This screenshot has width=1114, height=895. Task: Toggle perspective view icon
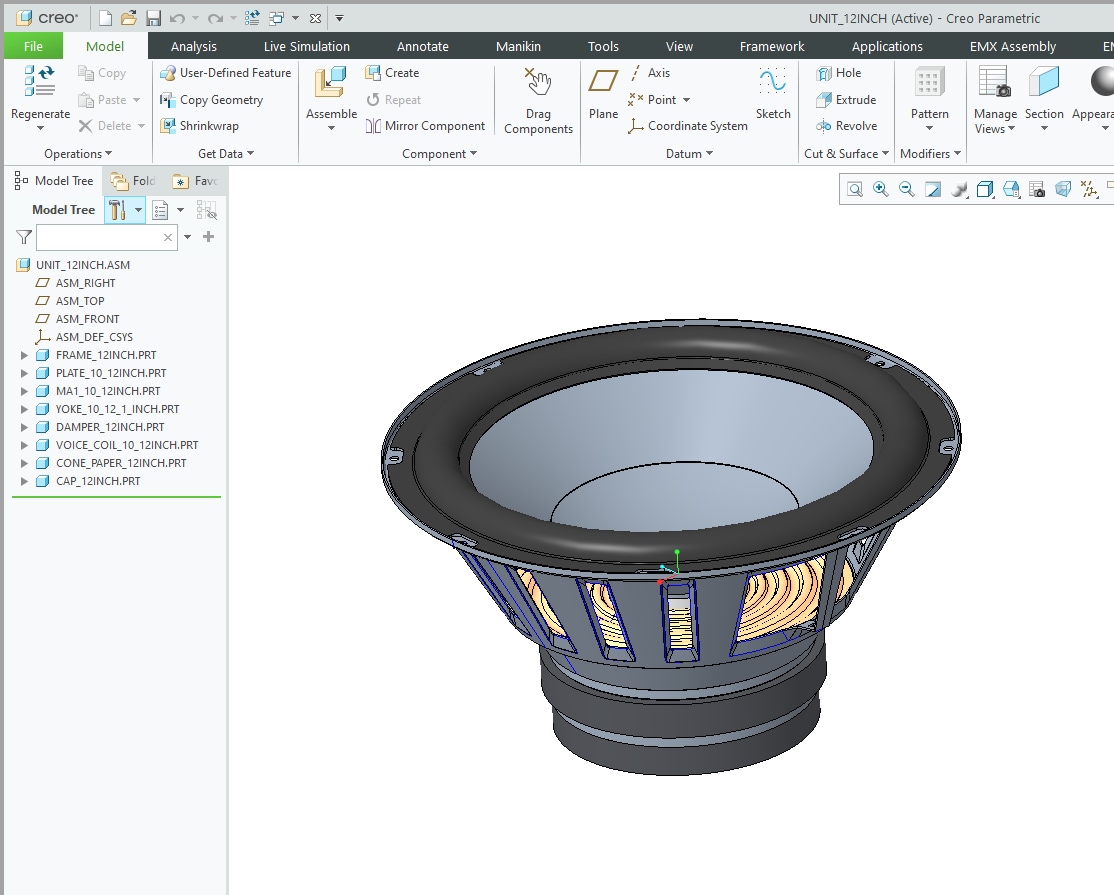pos(1063,189)
